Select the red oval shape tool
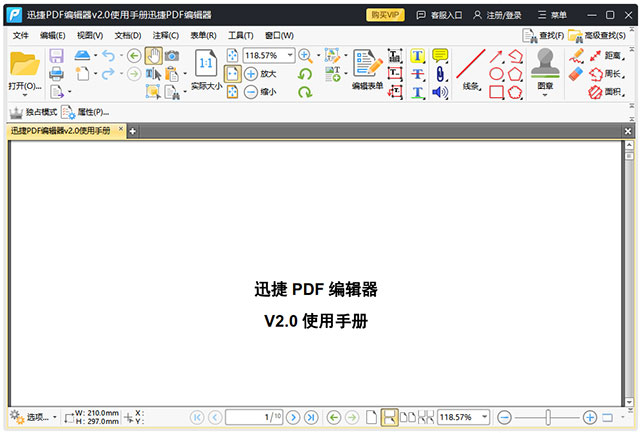 [x=496, y=74]
